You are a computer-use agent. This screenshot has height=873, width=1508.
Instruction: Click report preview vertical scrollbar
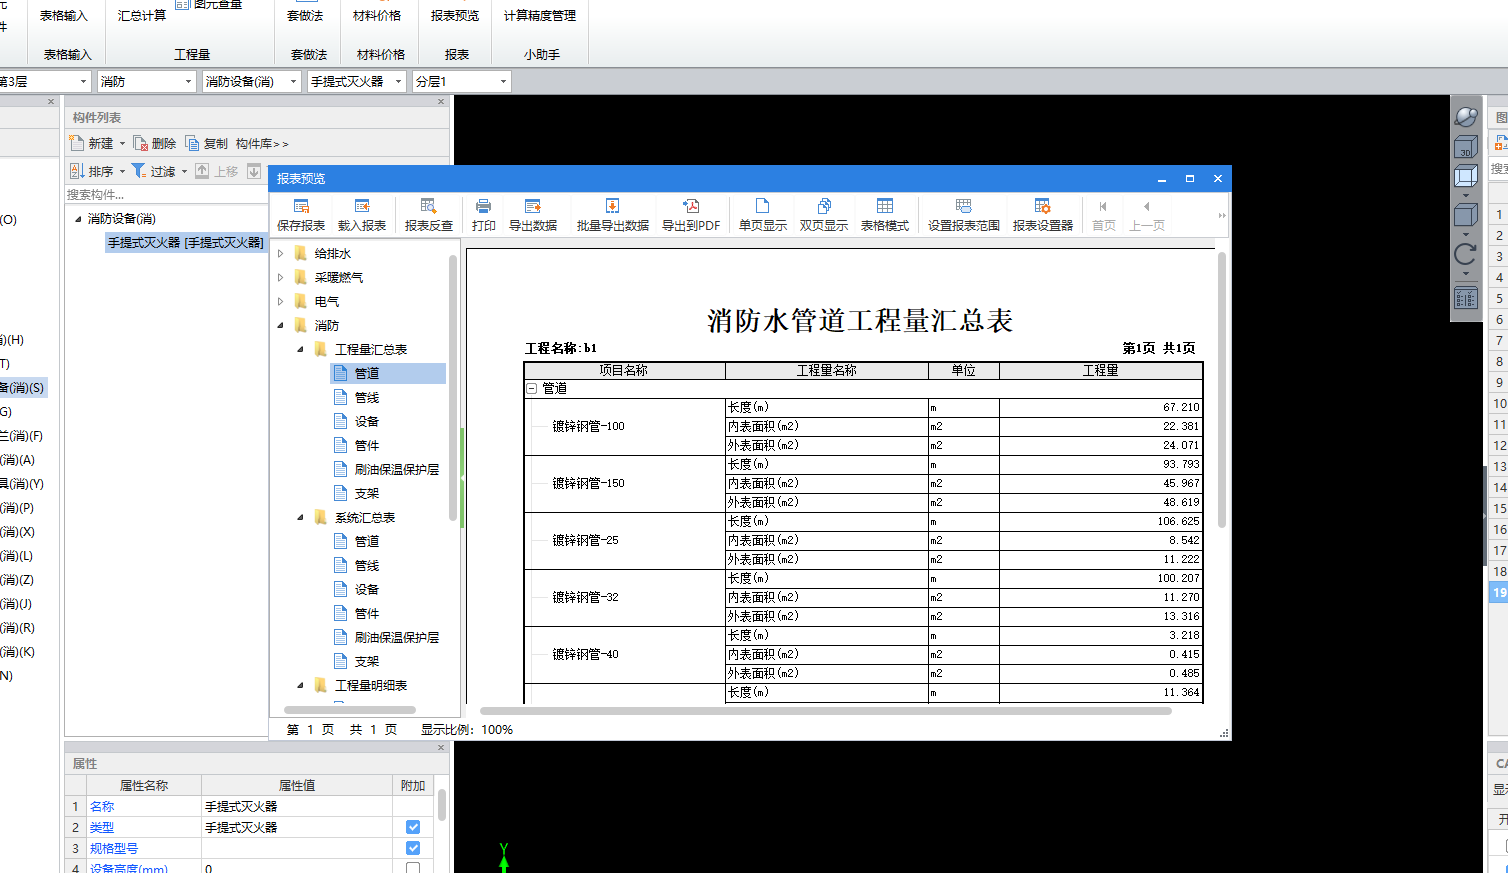click(1222, 390)
